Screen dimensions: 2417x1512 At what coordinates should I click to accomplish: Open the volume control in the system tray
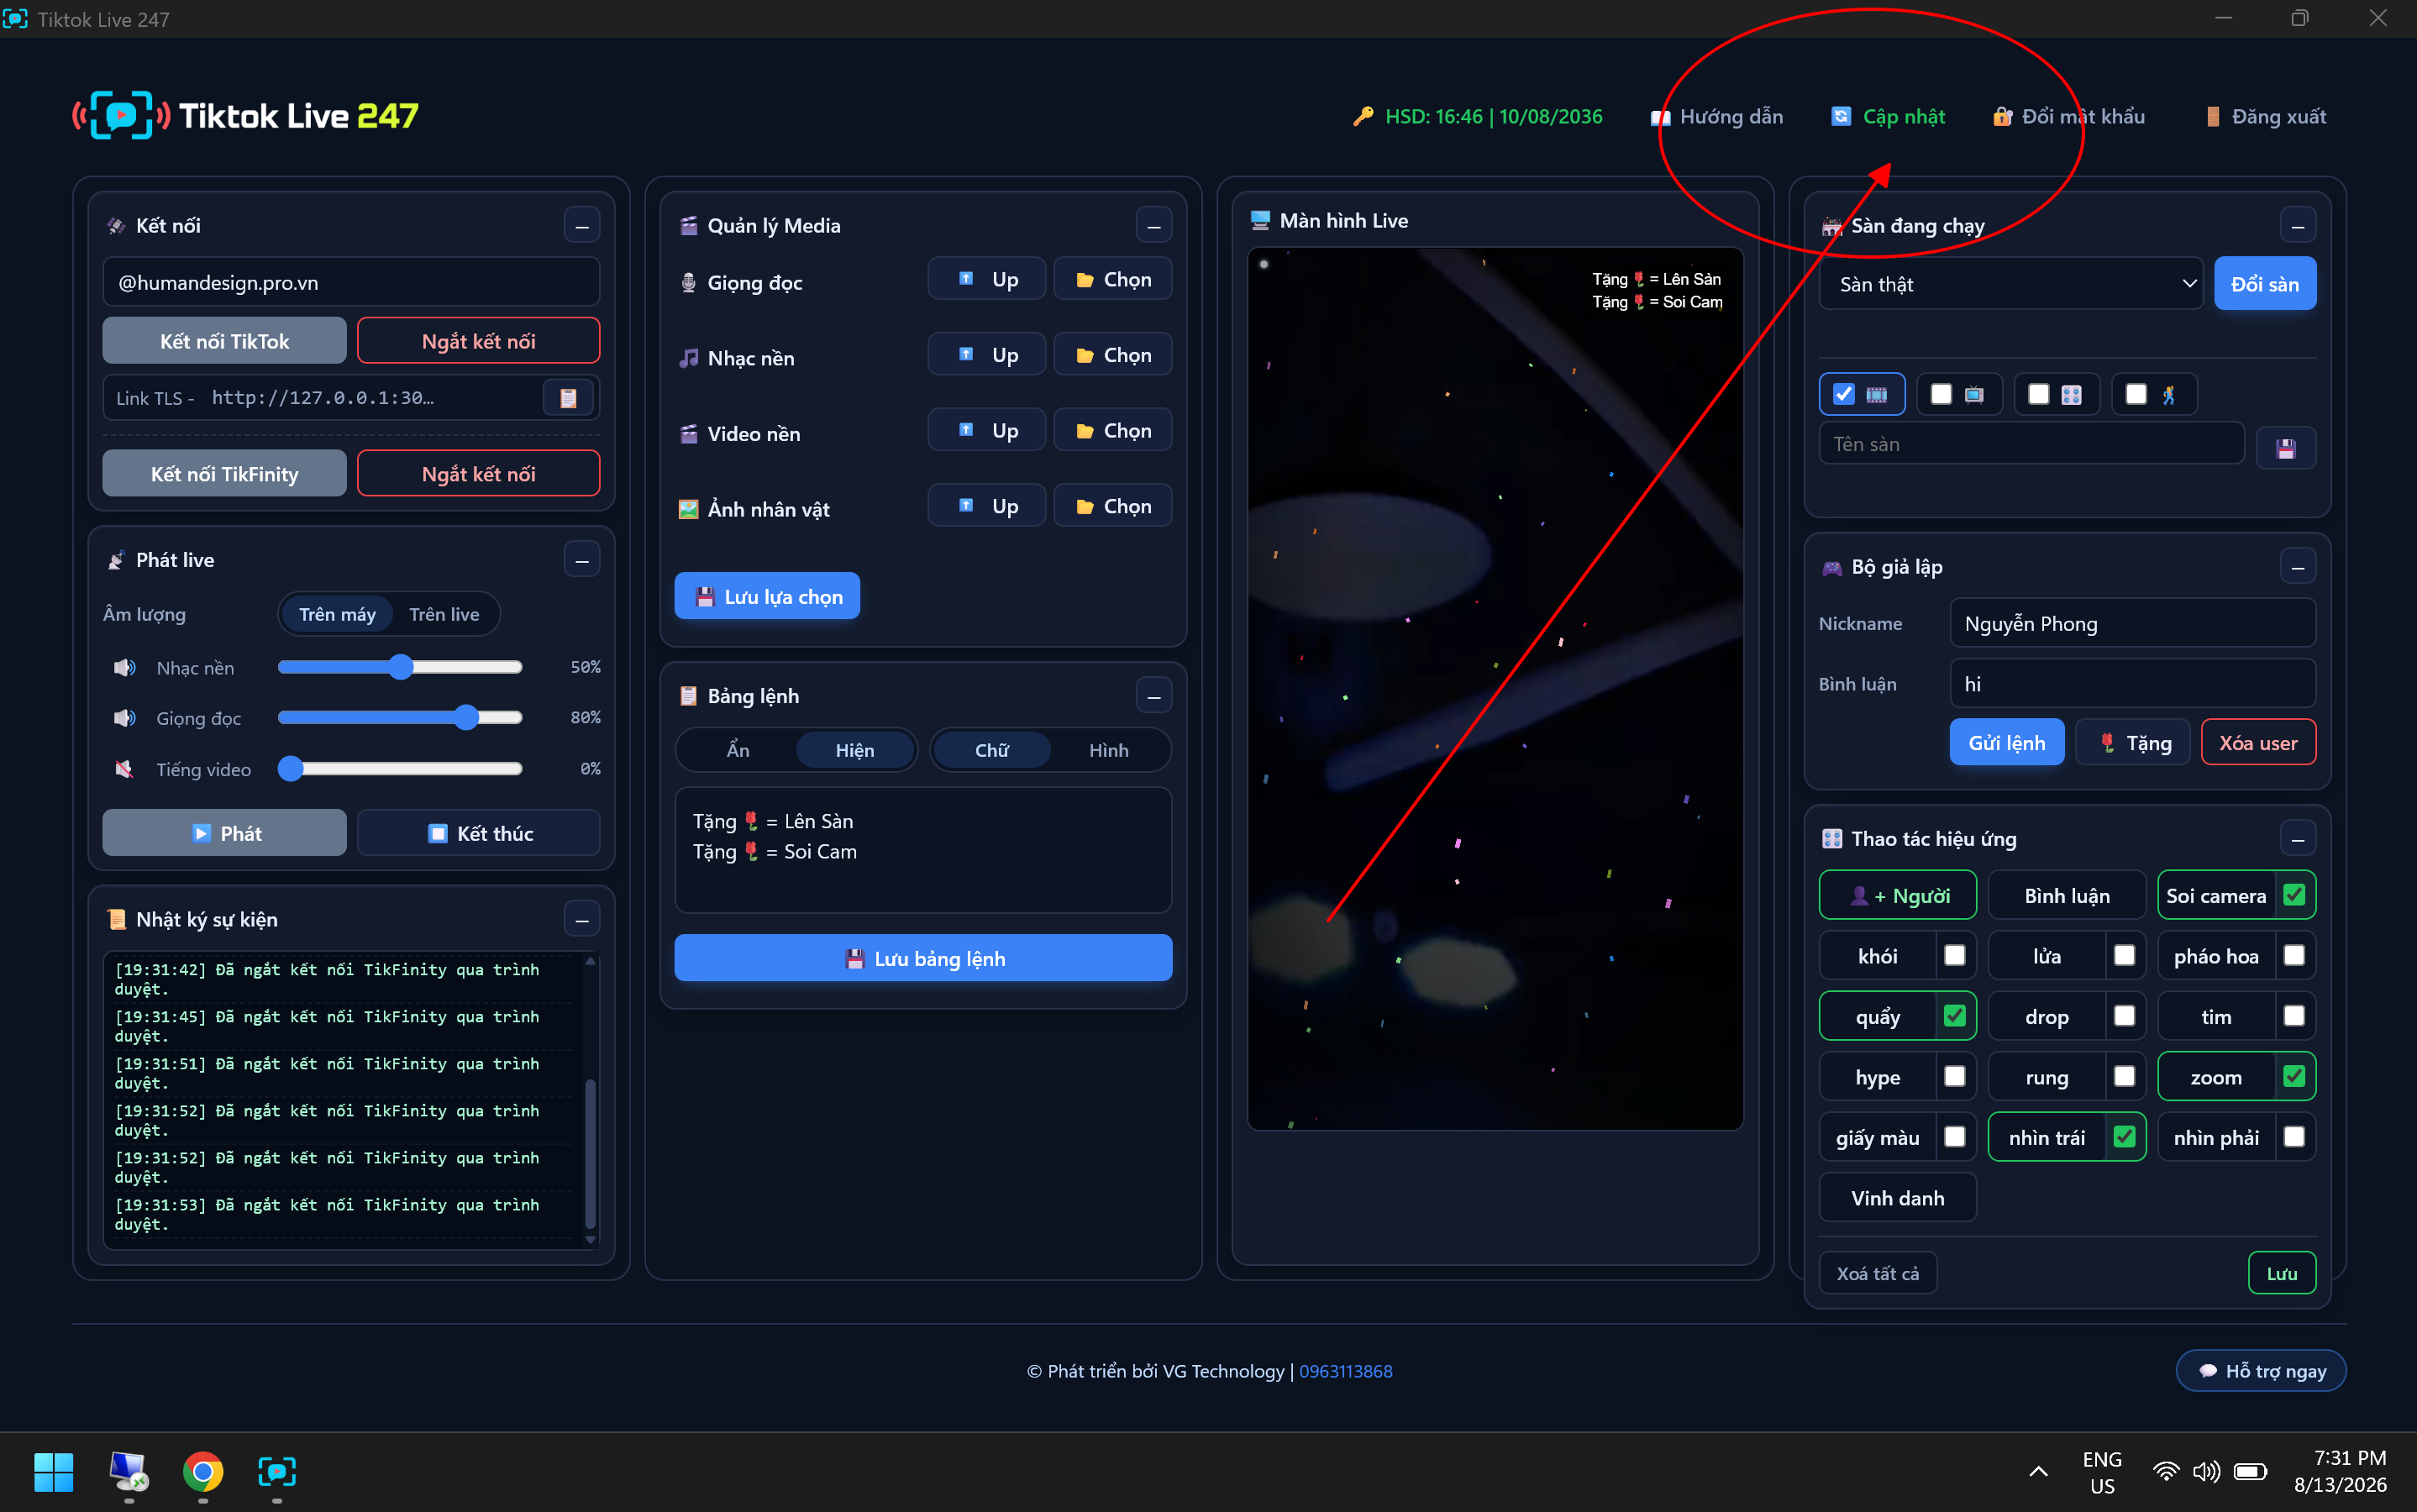coord(2206,1471)
